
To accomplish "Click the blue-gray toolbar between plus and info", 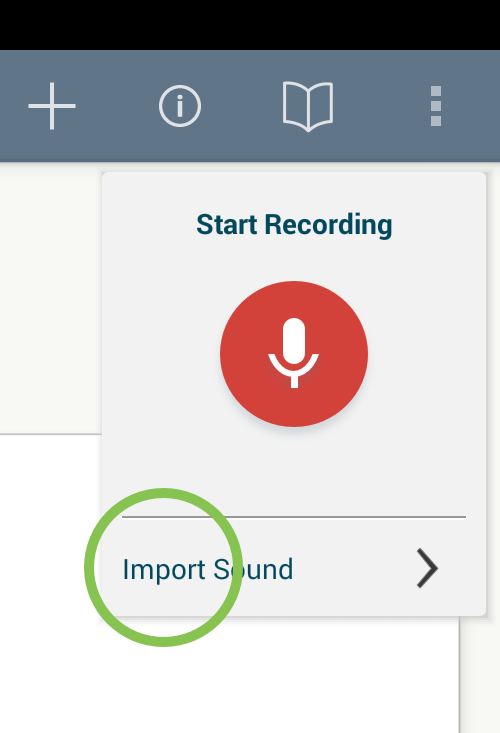I will tap(117, 106).
